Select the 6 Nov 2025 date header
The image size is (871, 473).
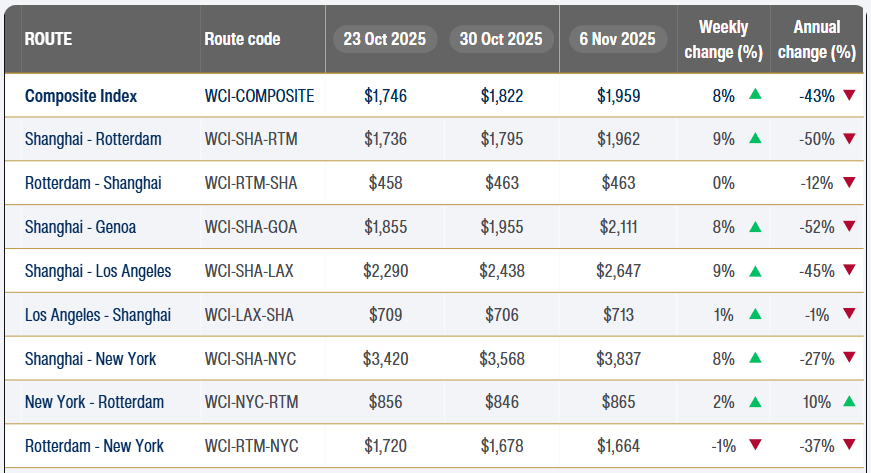[x=617, y=39]
